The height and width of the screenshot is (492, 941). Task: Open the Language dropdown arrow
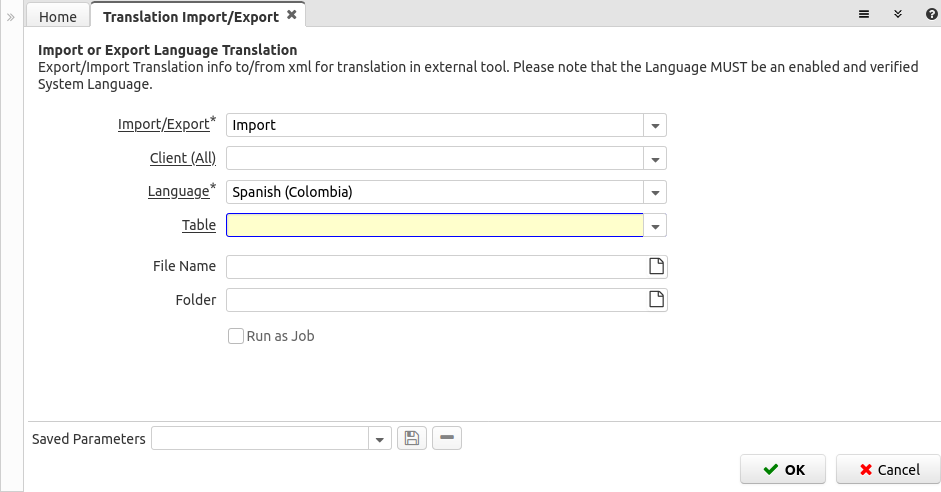click(x=655, y=193)
